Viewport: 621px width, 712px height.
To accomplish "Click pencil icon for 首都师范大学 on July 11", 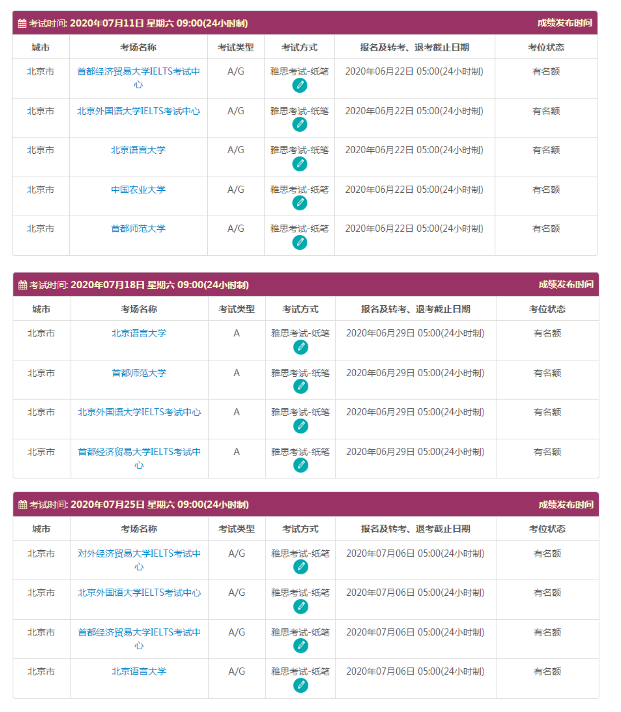I will [x=300, y=242].
